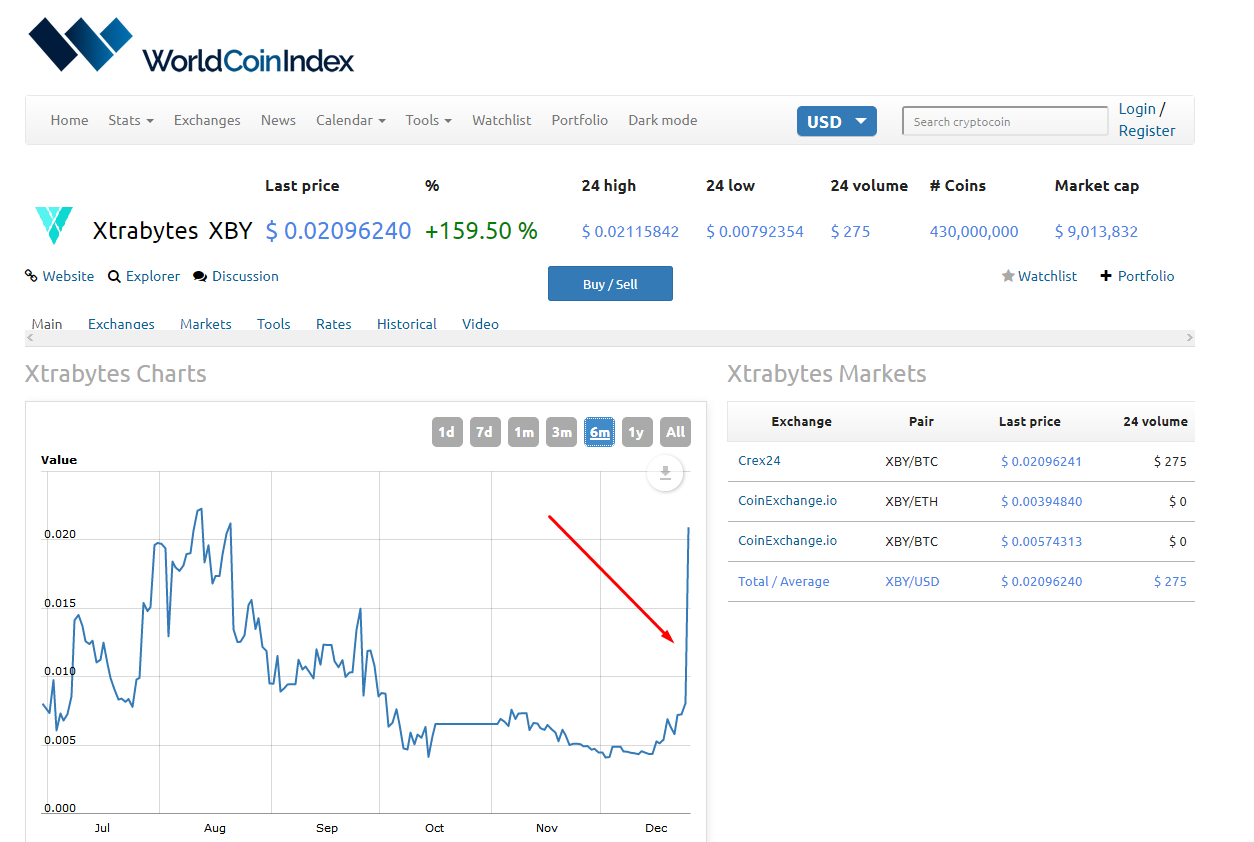
Task: Switch to the Main tab
Action: coord(47,324)
